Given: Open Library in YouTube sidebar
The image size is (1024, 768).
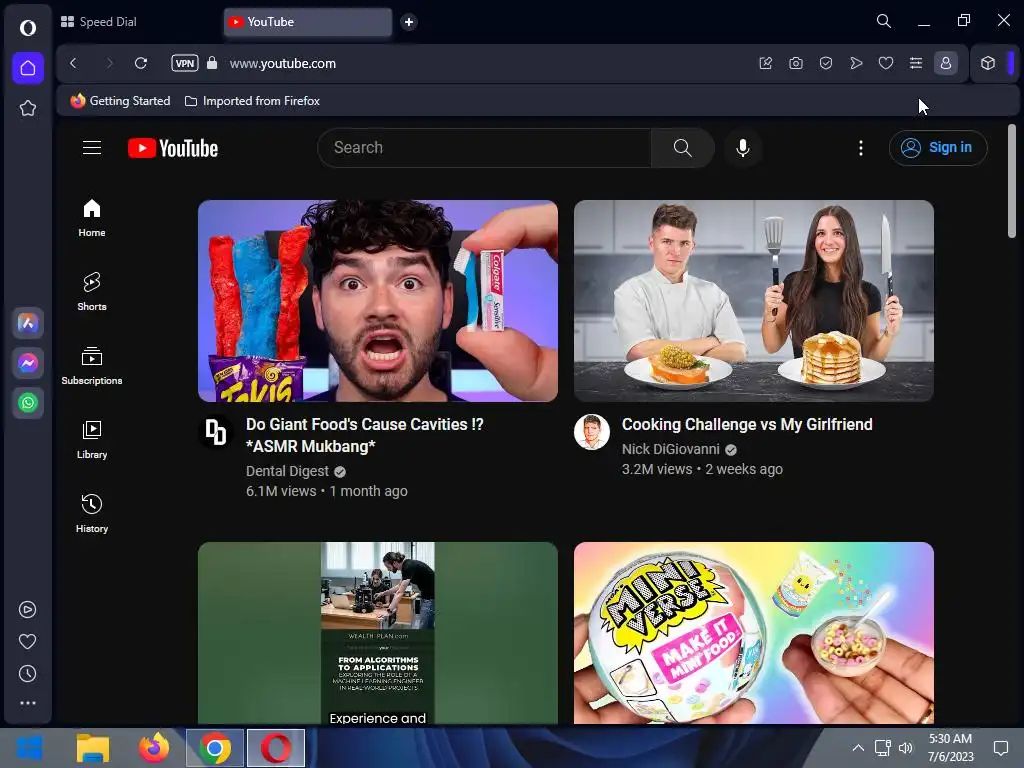Looking at the screenshot, I should coord(92,440).
